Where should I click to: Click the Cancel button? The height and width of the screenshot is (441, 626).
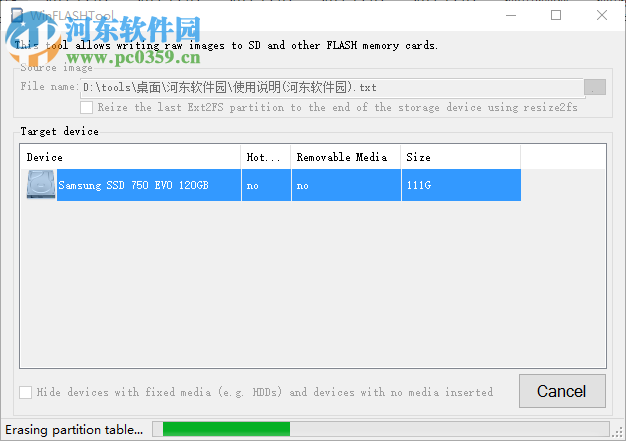(x=562, y=391)
